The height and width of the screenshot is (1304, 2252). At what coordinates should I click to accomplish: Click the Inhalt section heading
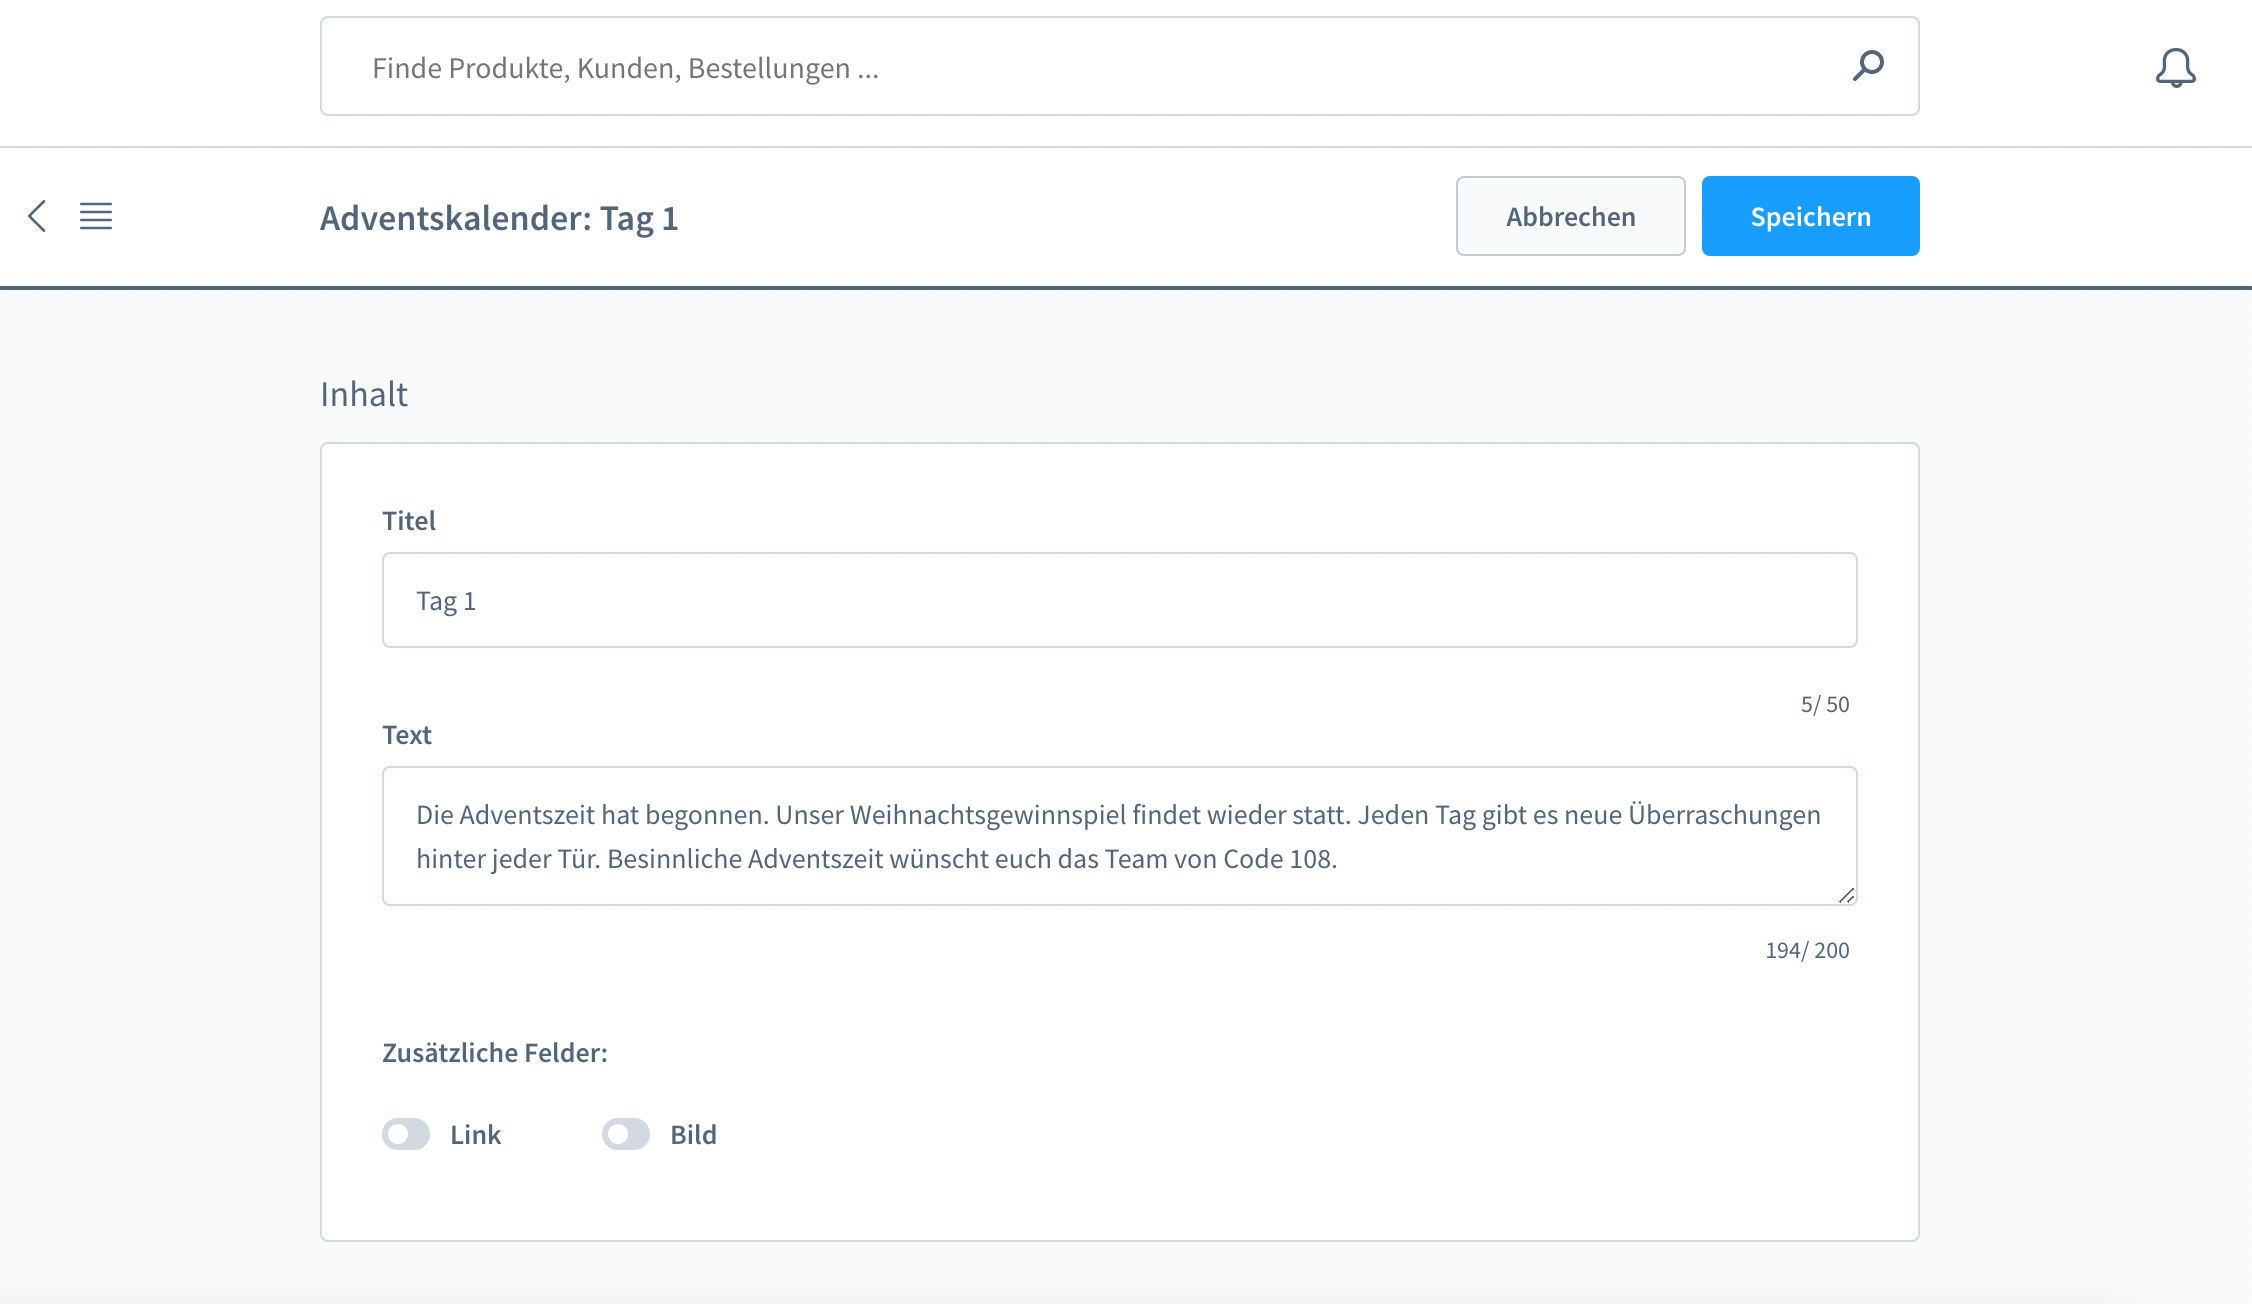364,394
